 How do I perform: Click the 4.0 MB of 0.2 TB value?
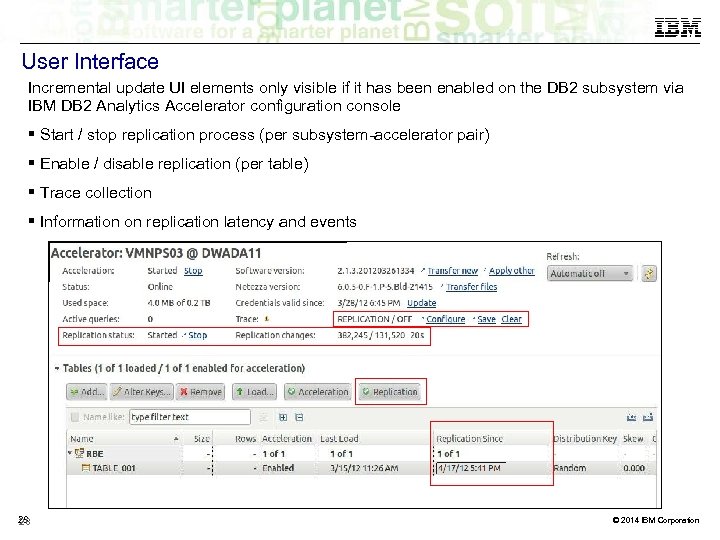coord(179,303)
